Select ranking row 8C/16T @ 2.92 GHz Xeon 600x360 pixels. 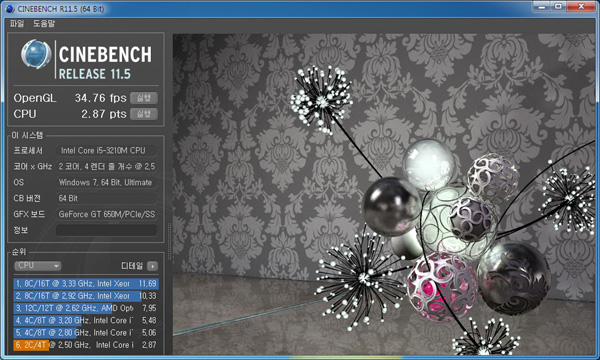(86, 296)
